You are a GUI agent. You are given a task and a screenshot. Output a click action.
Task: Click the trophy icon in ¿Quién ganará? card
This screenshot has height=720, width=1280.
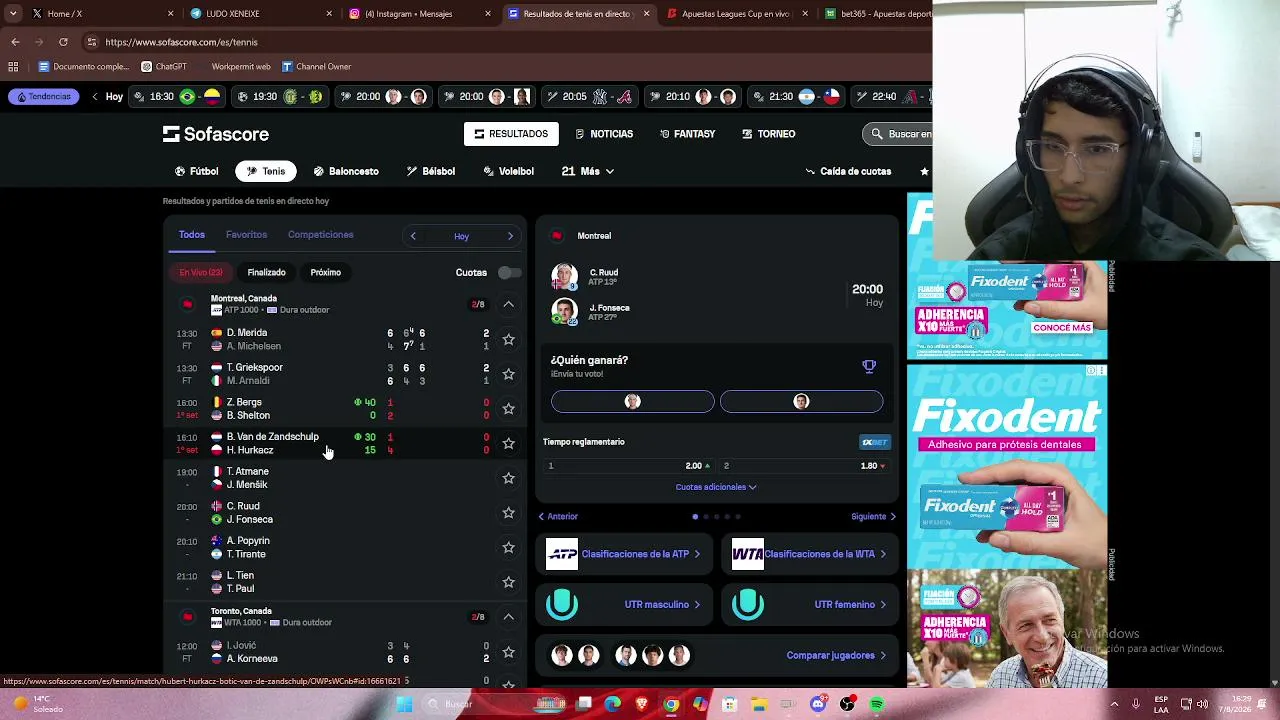pyautogui.click(x=869, y=367)
